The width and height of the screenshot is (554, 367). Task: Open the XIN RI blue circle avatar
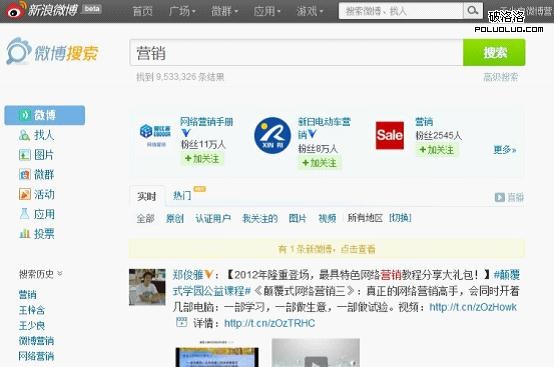pyautogui.click(x=272, y=136)
